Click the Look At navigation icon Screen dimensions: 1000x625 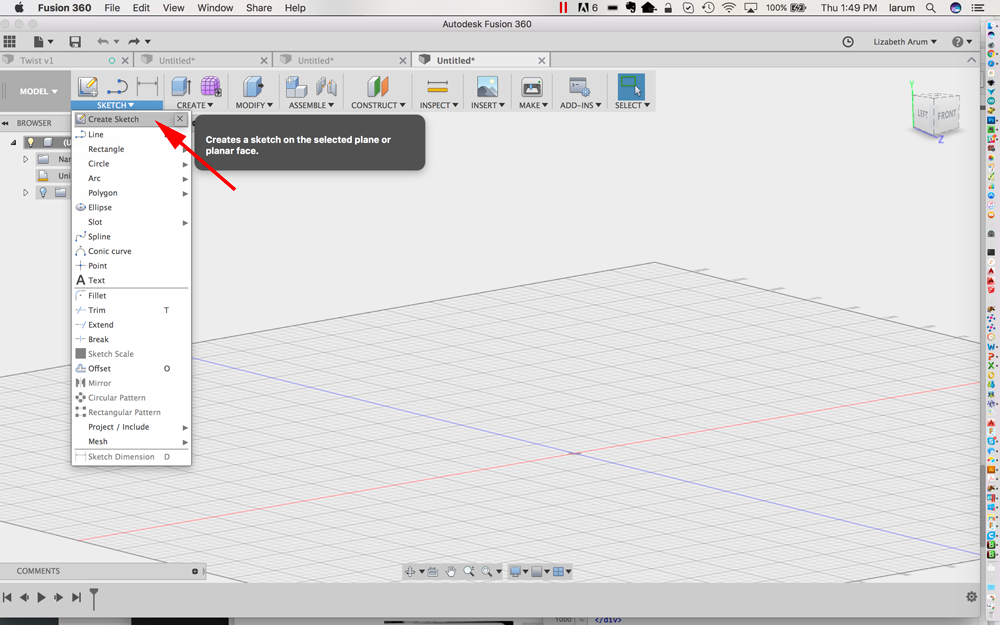433,571
